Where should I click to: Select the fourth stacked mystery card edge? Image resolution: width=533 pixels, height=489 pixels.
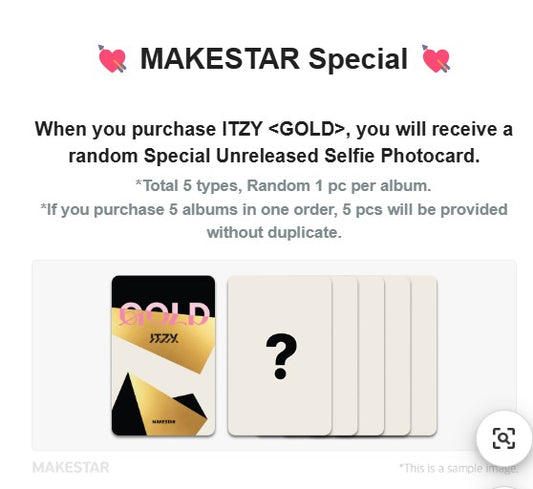click(x=398, y=356)
